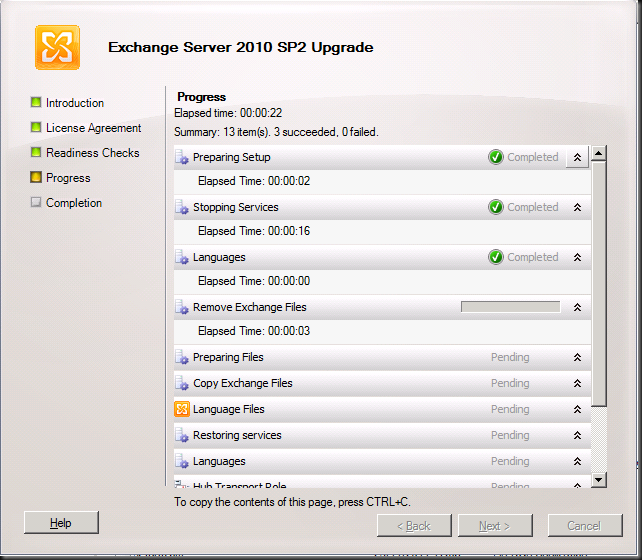Image resolution: width=642 pixels, height=560 pixels.
Task: Click Pending status of Preparing Files
Action: coord(510,357)
